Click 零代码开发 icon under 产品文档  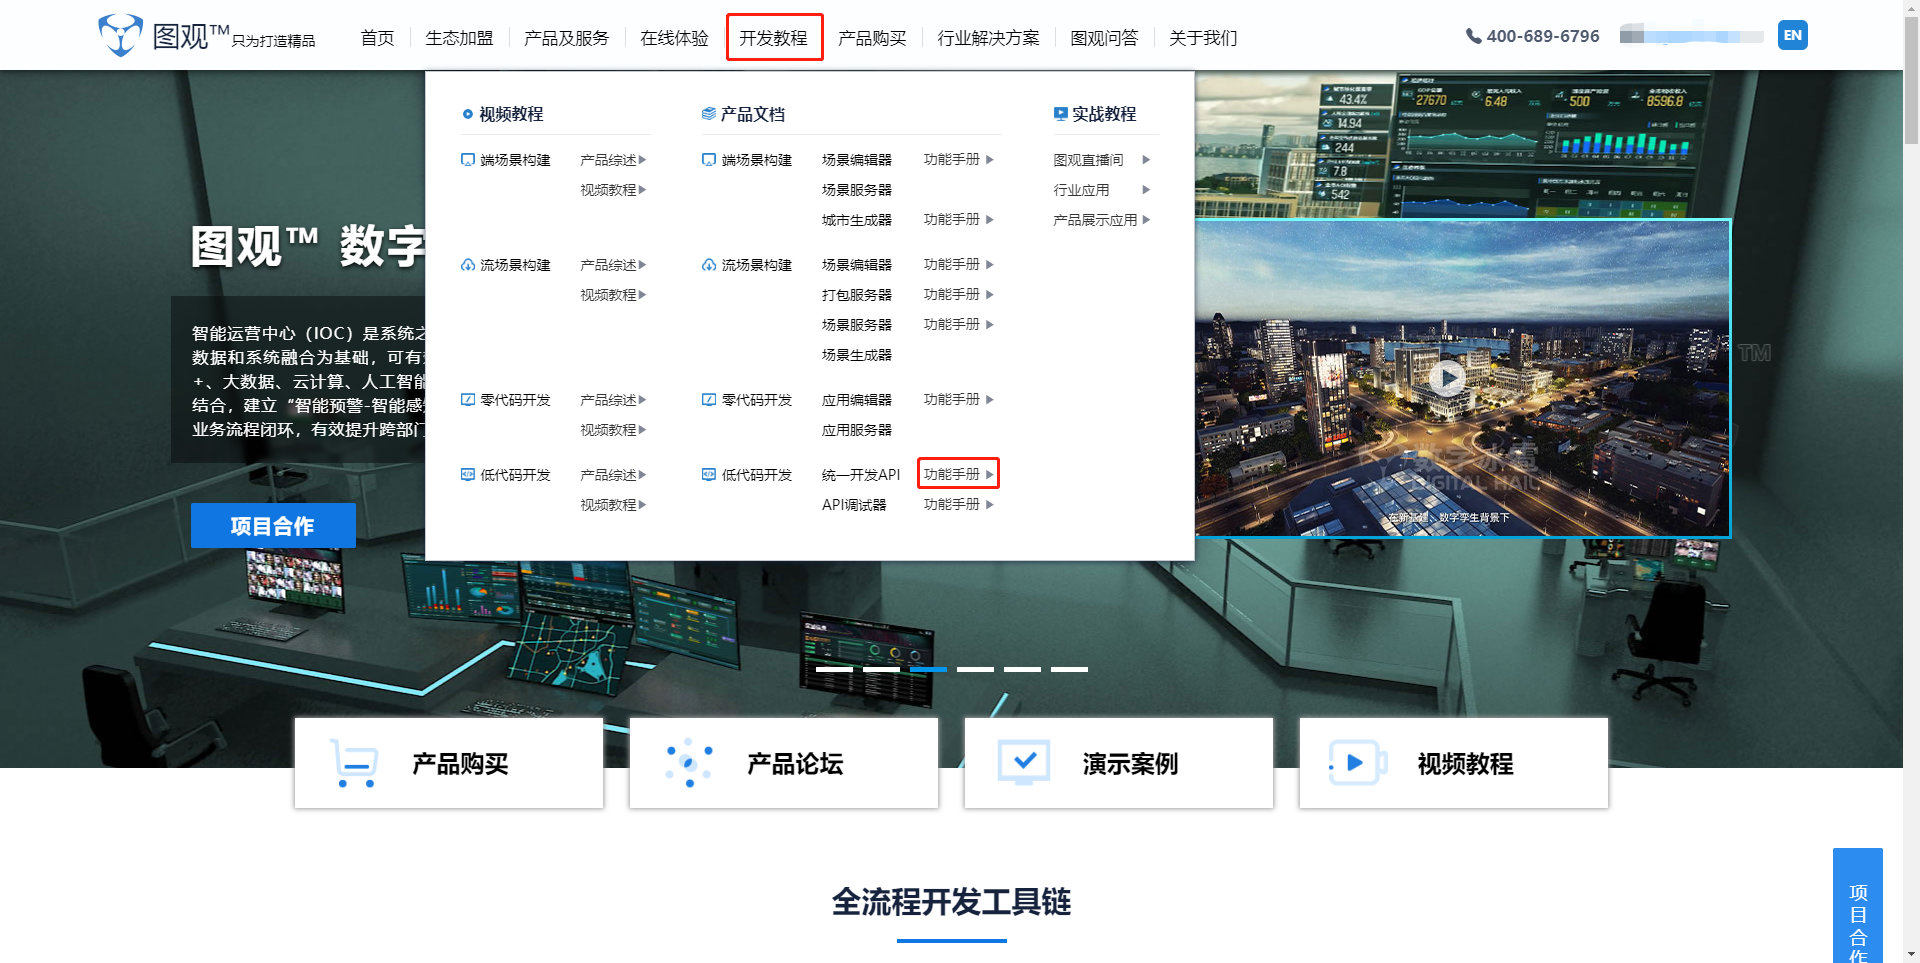(708, 400)
